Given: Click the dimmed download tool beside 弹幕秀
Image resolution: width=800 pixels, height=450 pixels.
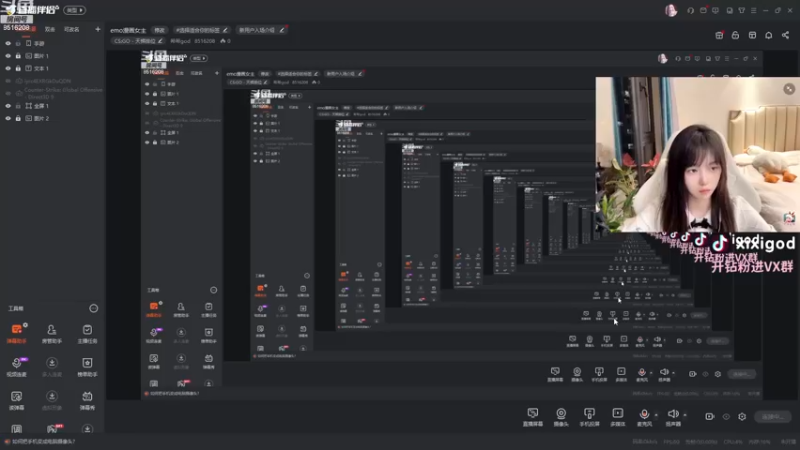Looking at the screenshot, I should pos(52,400).
